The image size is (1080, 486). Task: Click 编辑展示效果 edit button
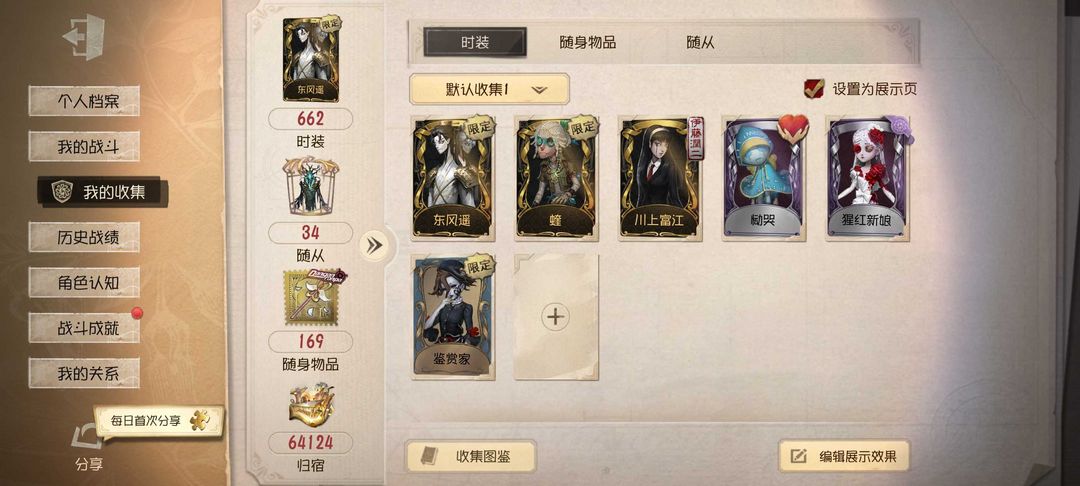point(844,456)
